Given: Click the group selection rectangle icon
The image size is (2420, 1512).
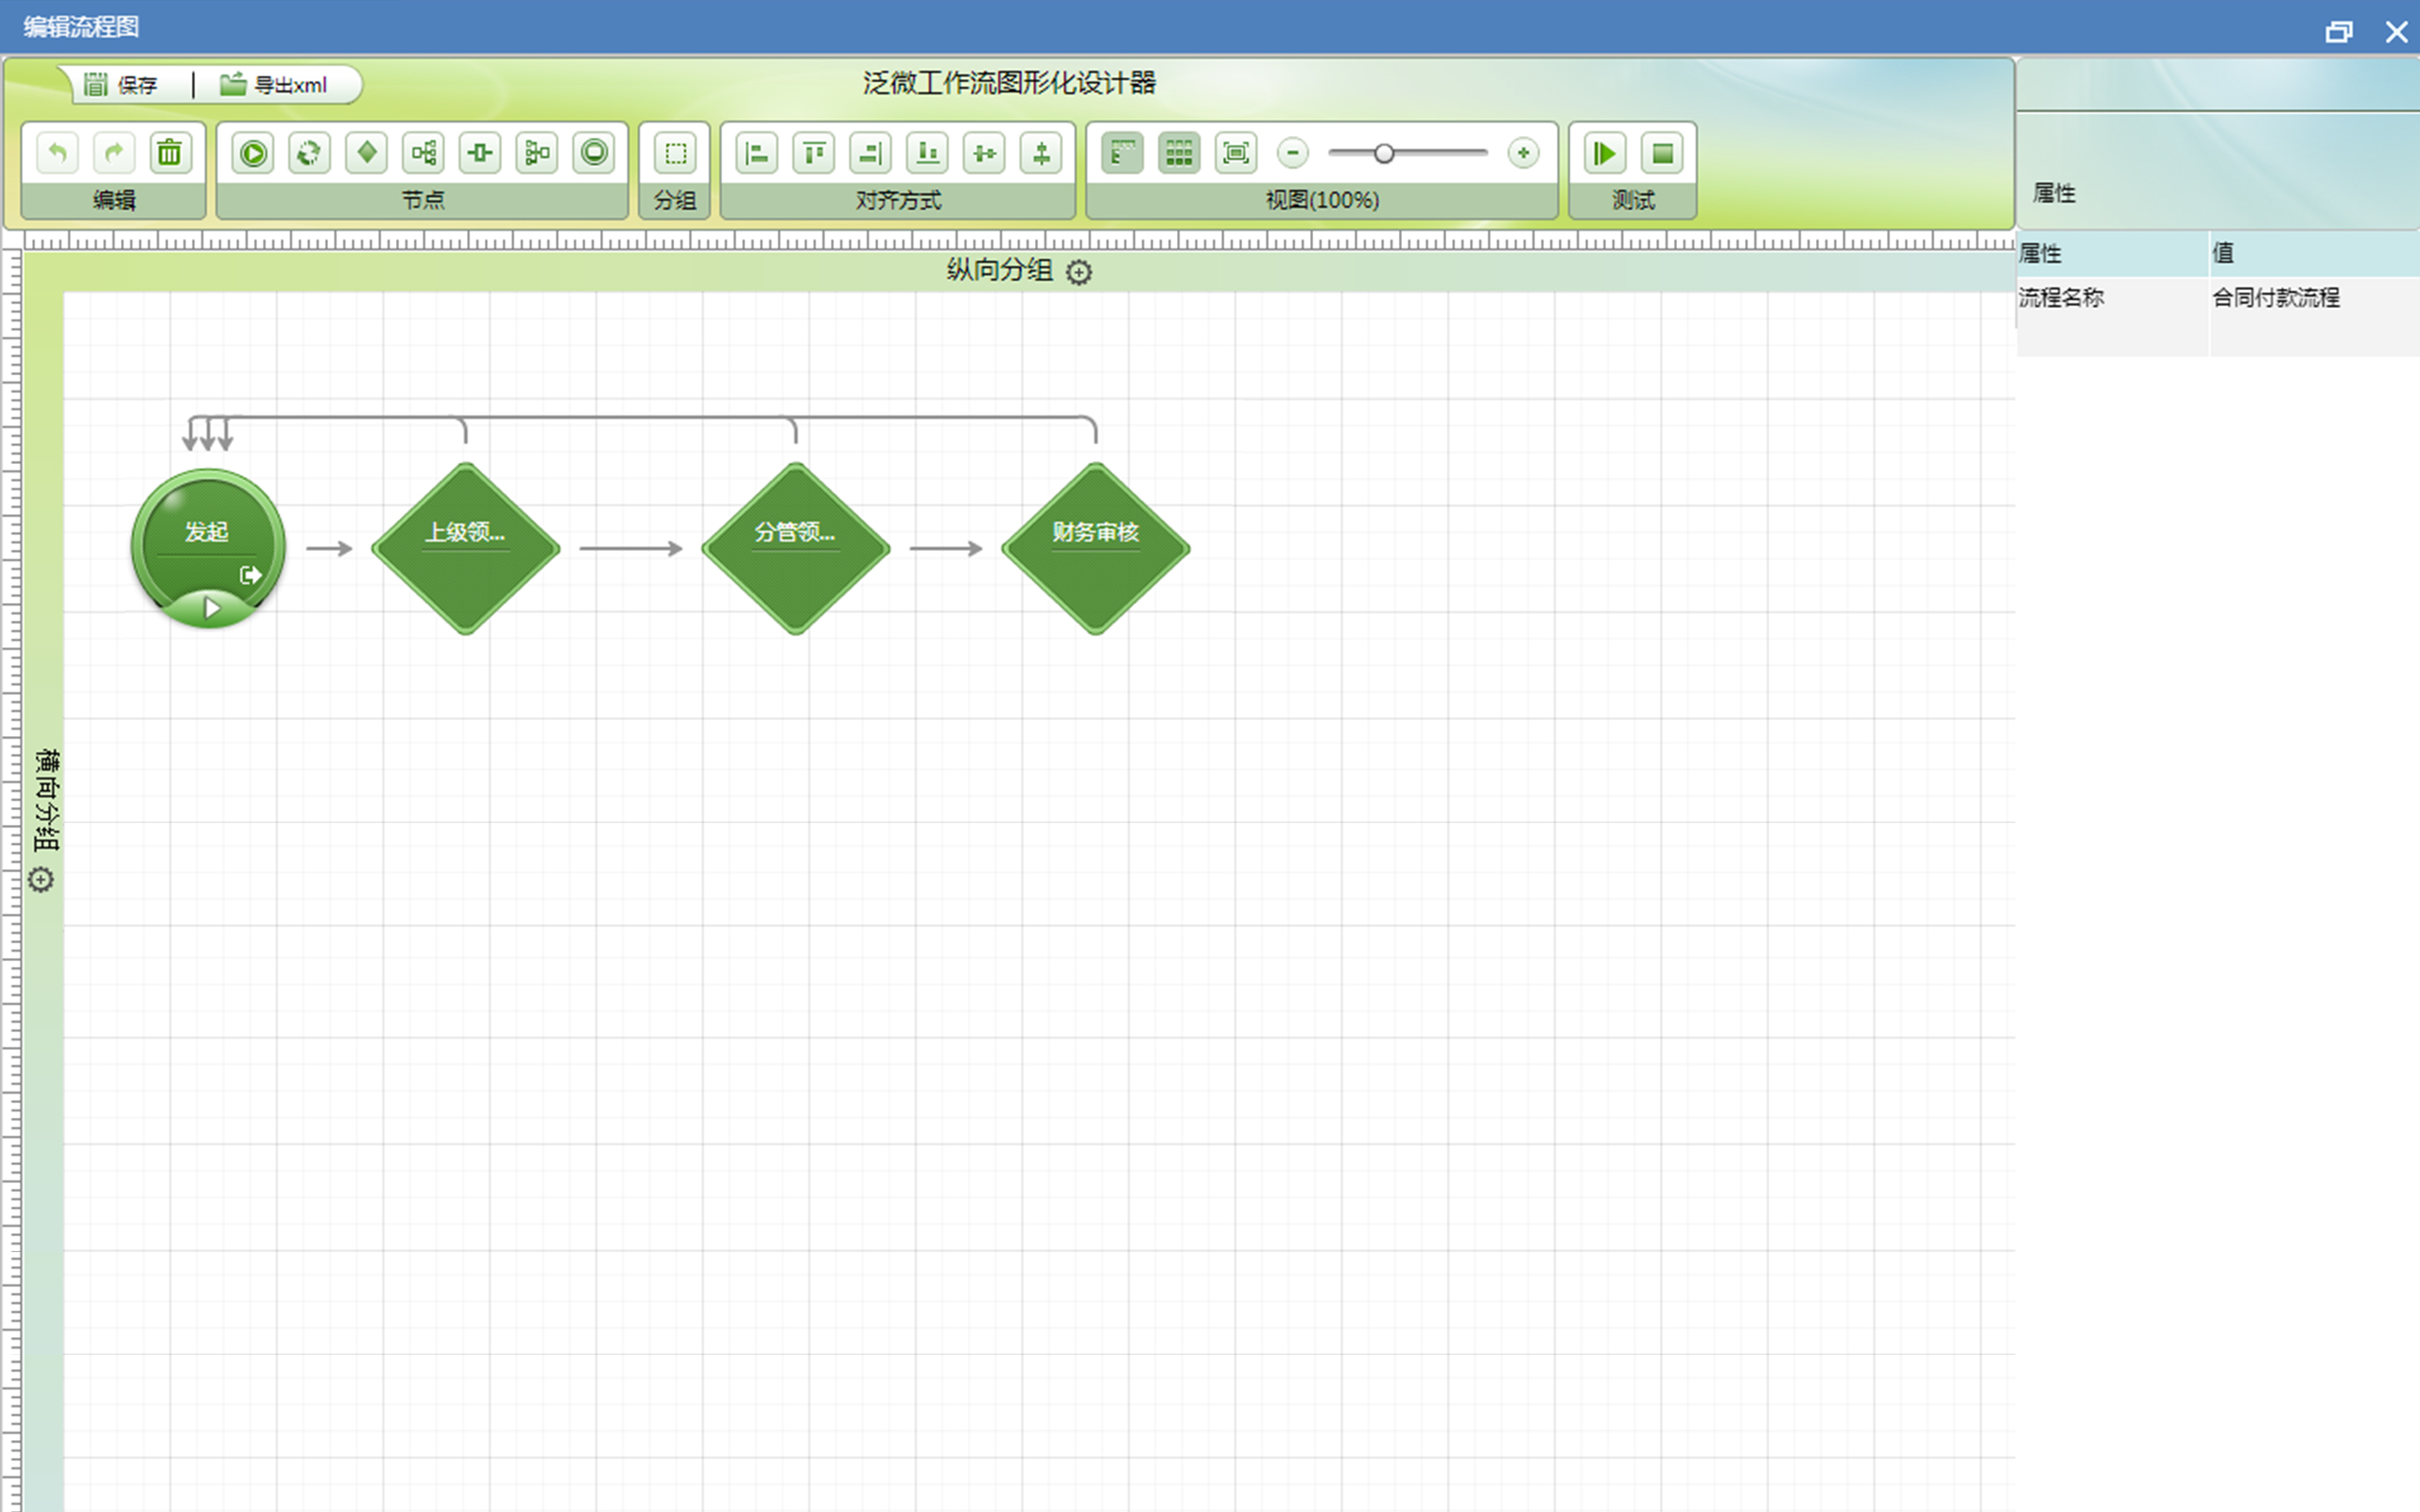Looking at the screenshot, I should pyautogui.click(x=675, y=153).
